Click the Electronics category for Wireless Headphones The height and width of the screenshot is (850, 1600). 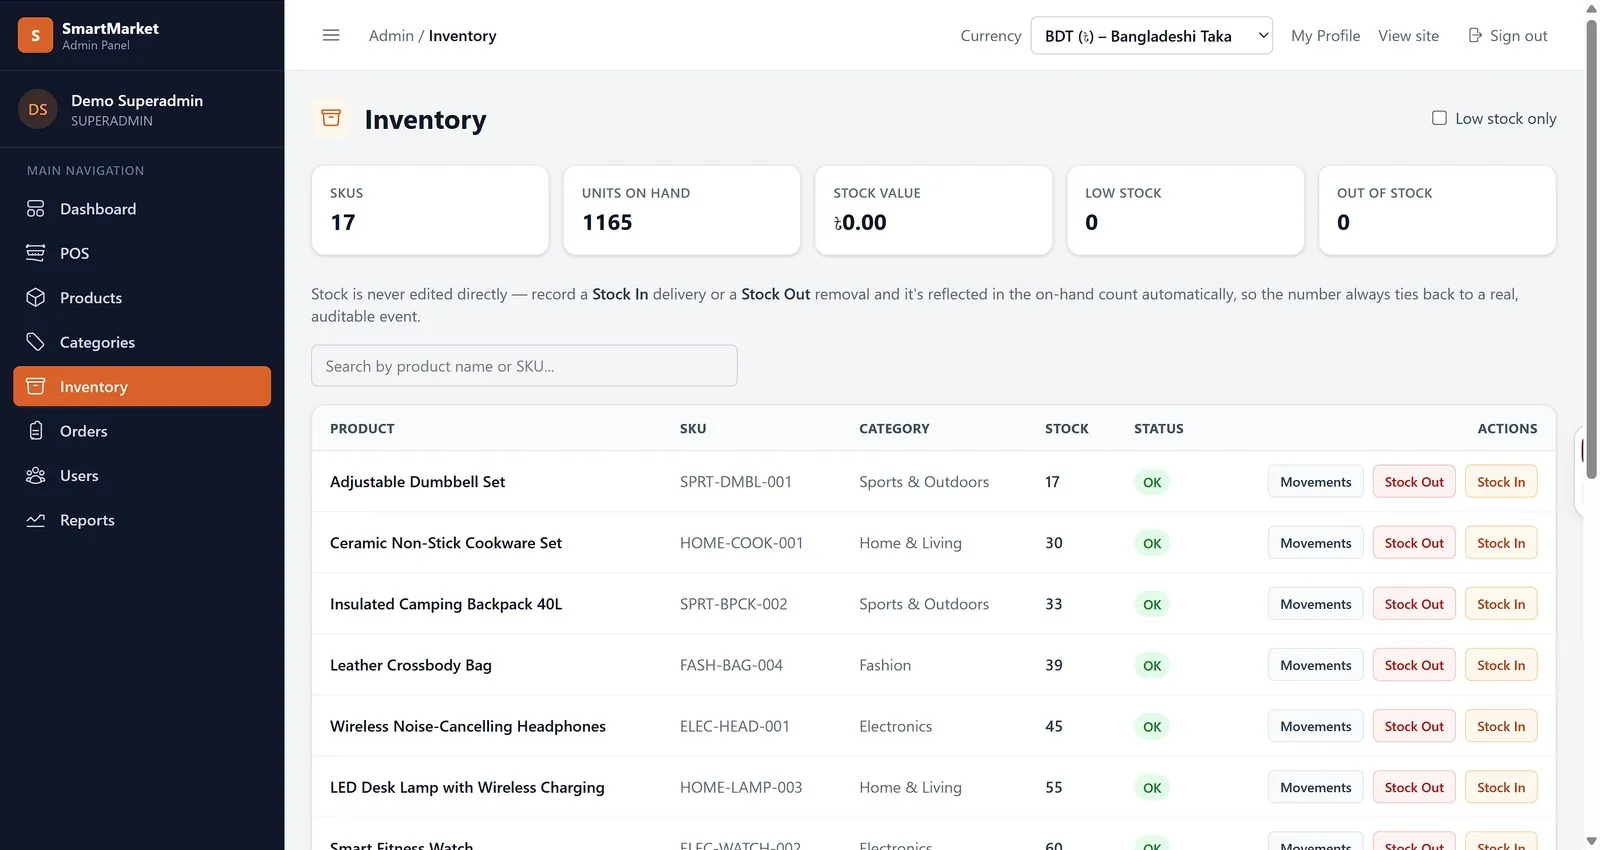(895, 726)
